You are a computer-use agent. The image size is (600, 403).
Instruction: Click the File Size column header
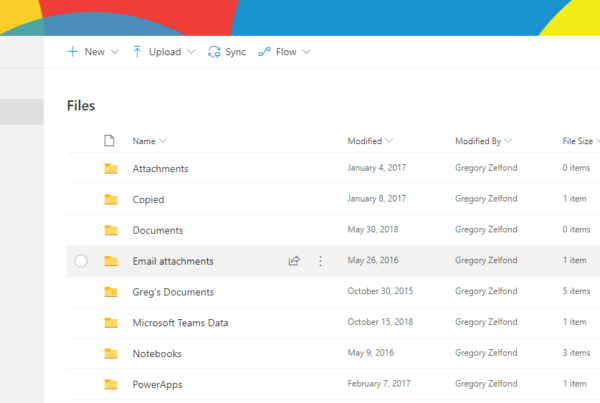577,141
